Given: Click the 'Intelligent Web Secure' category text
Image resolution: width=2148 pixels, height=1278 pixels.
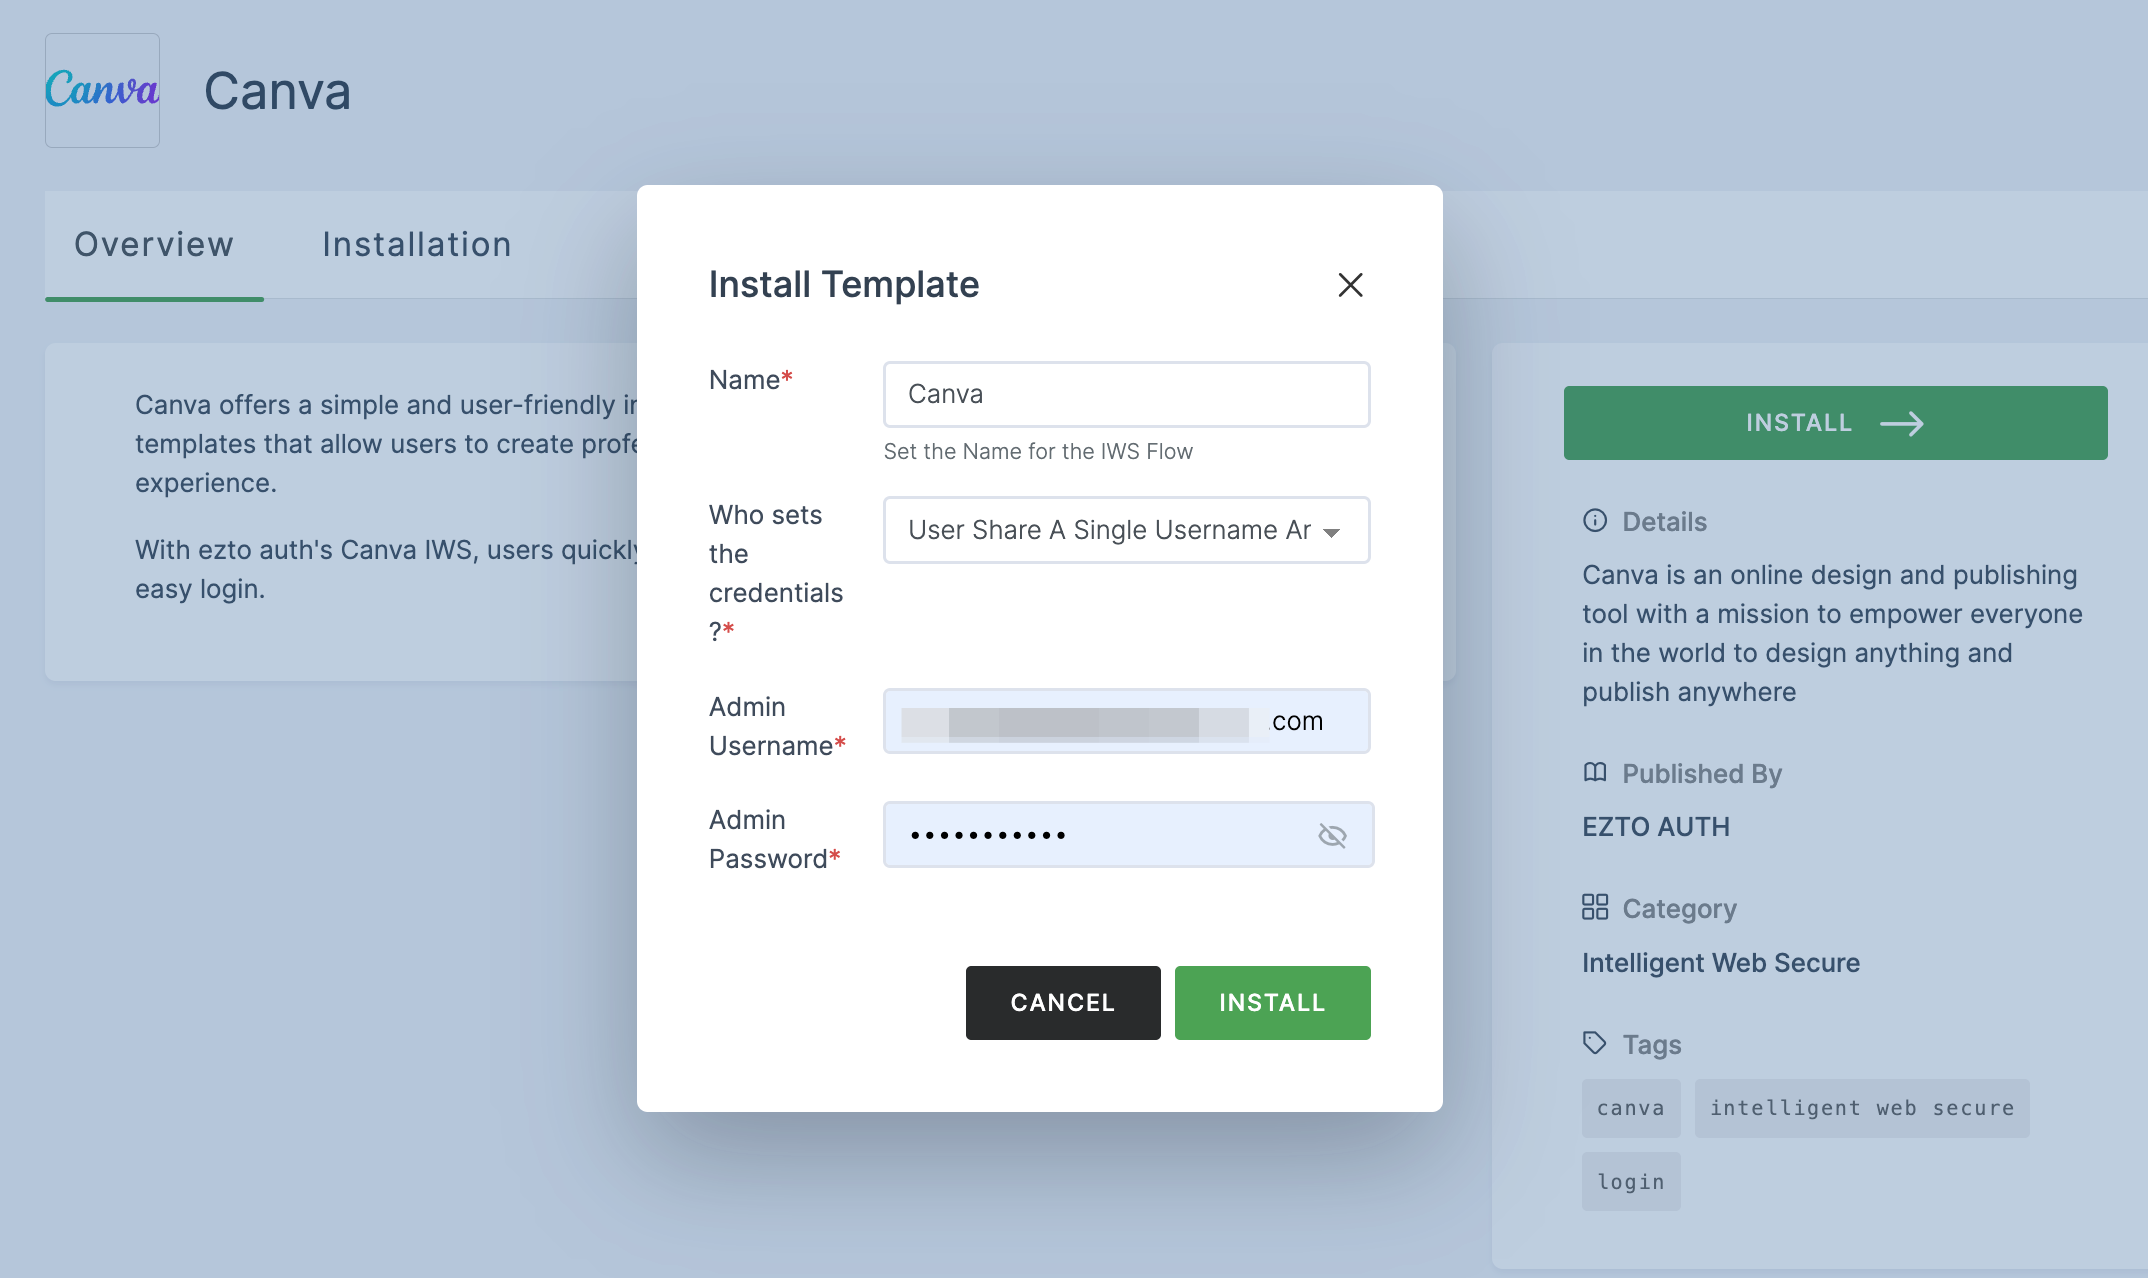Looking at the screenshot, I should [x=1721, y=963].
